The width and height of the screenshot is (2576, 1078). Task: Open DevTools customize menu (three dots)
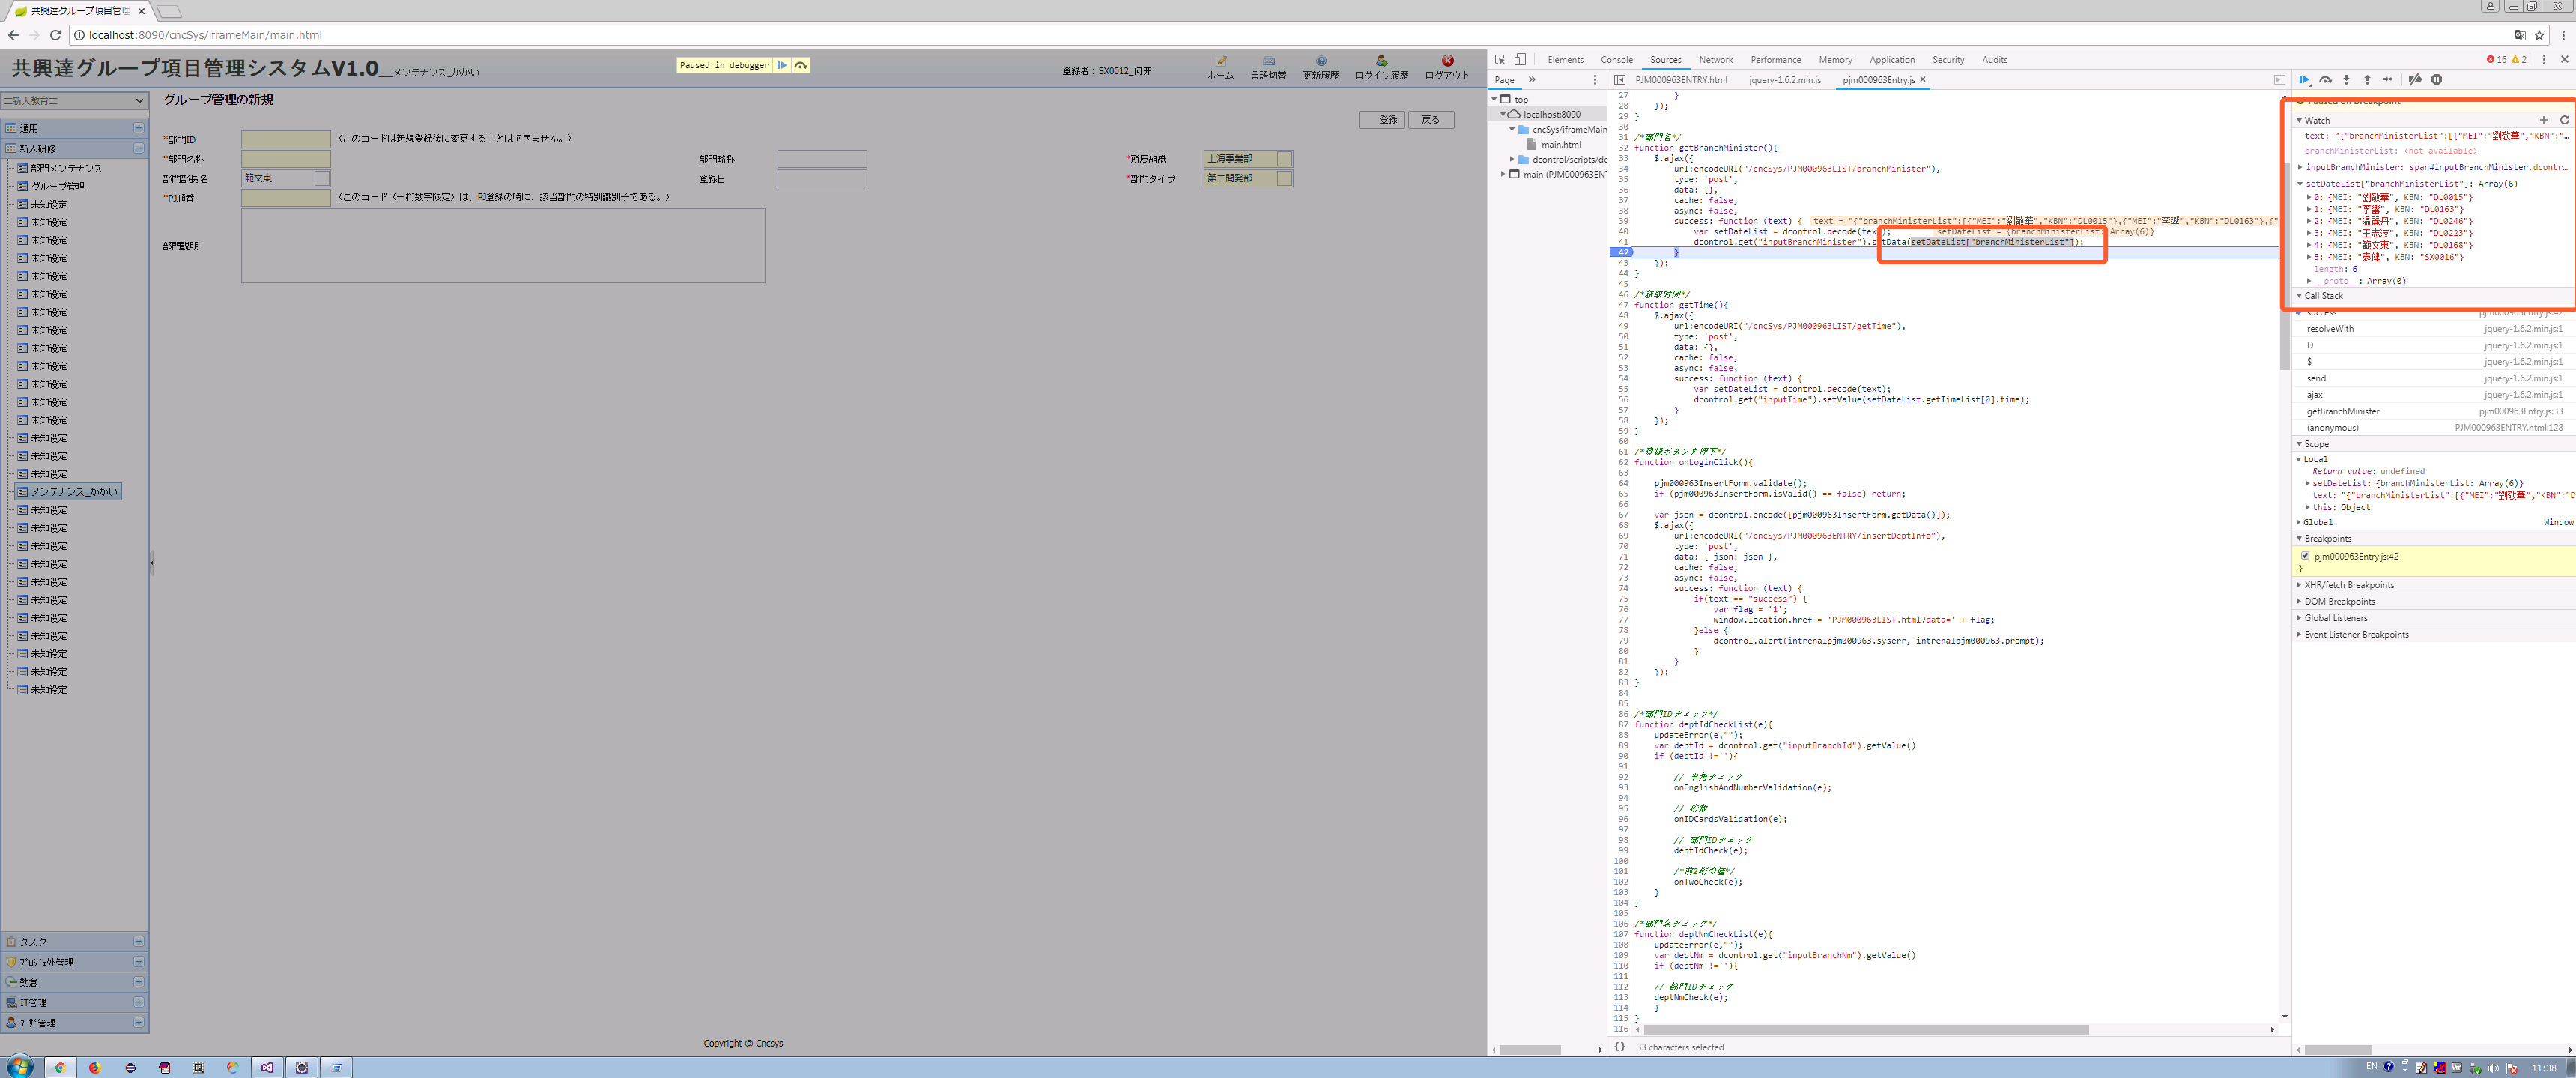pyautogui.click(x=2544, y=60)
